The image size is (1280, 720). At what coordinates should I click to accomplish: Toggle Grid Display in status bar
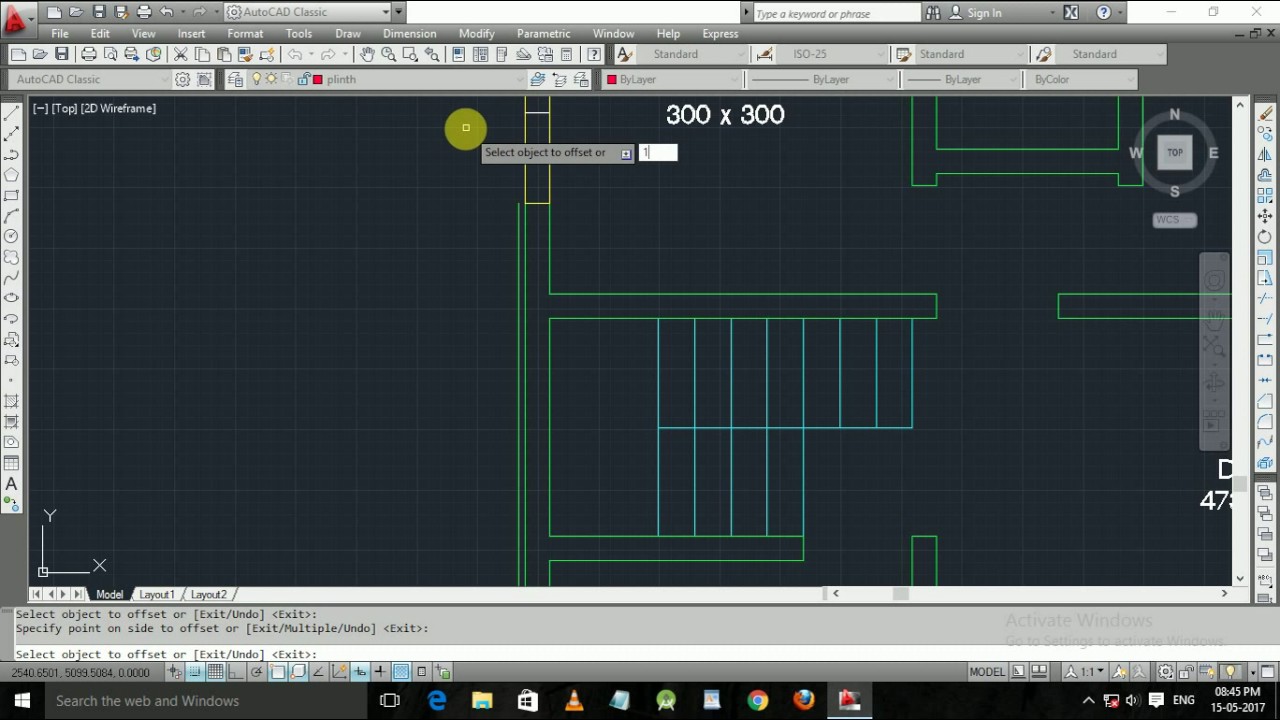pyautogui.click(x=215, y=672)
